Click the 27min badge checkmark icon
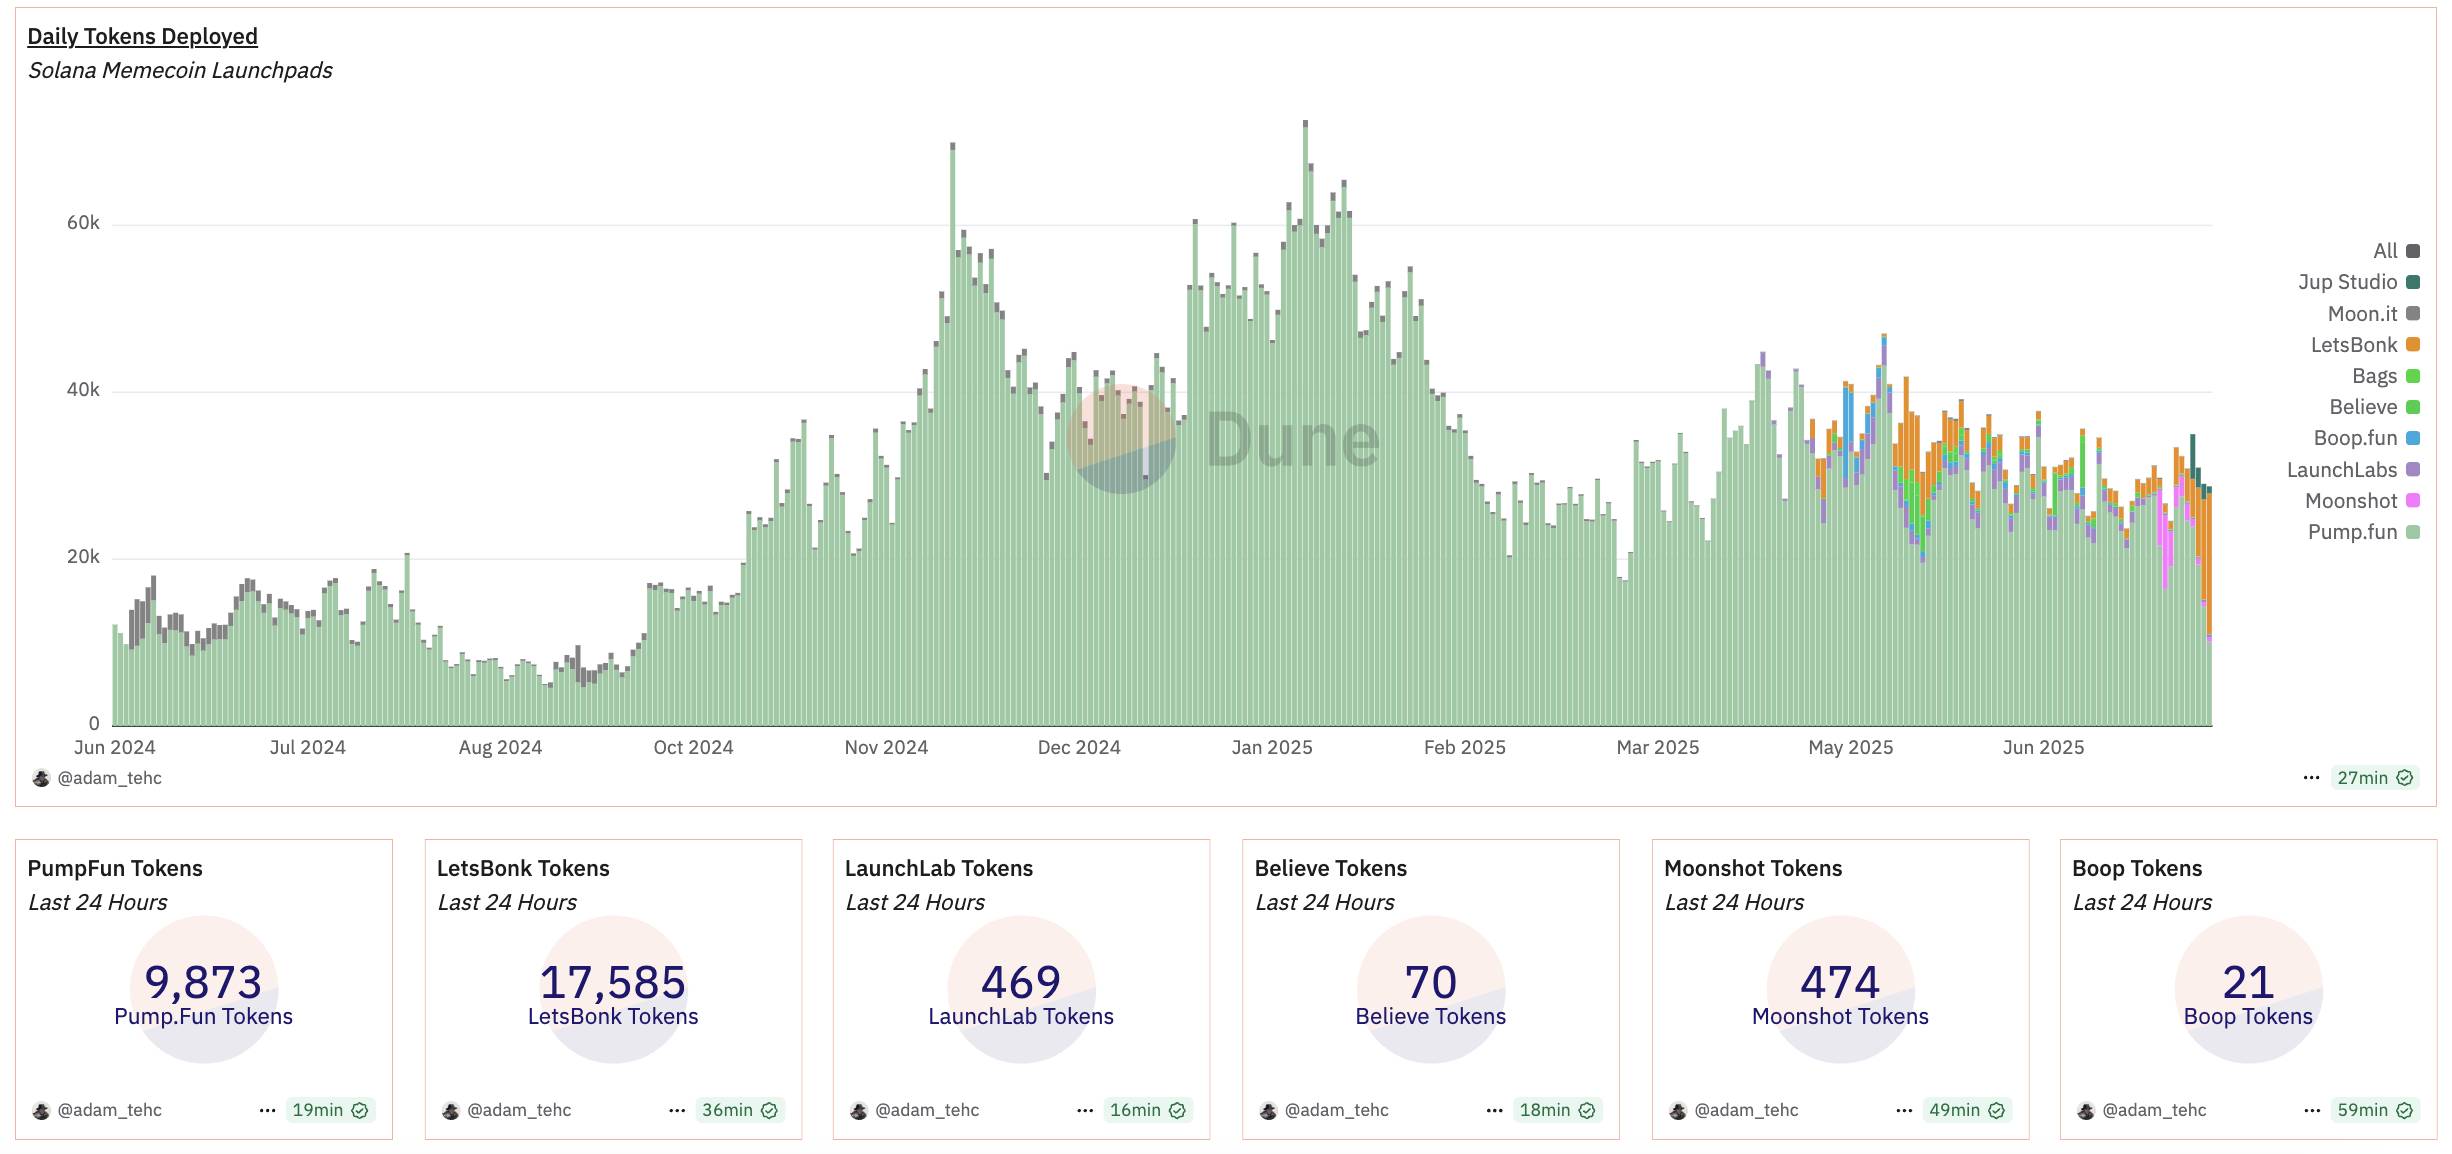This screenshot has height=1154, width=2452. [2405, 778]
